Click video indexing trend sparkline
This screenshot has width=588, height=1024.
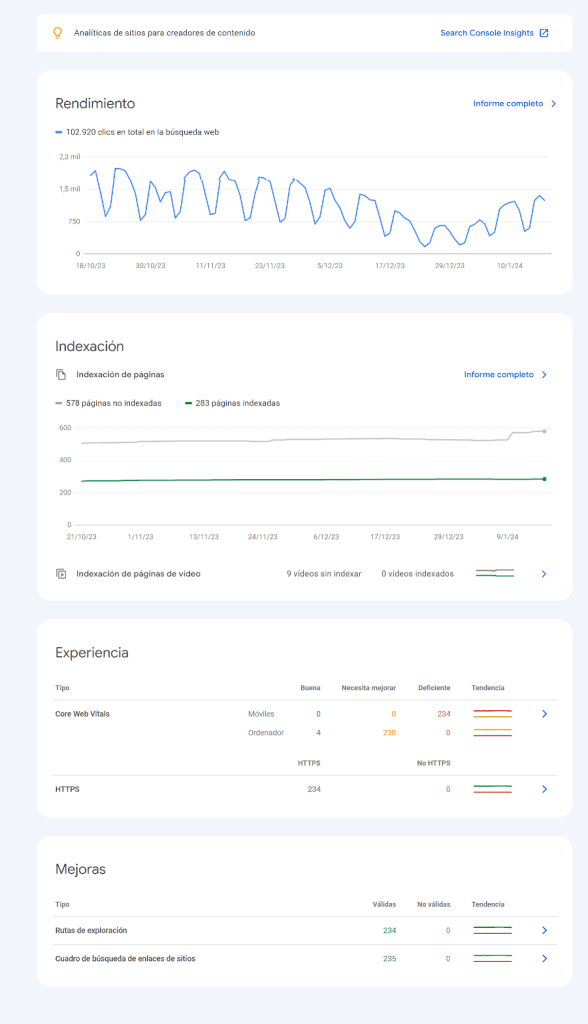pyautogui.click(x=495, y=573)
